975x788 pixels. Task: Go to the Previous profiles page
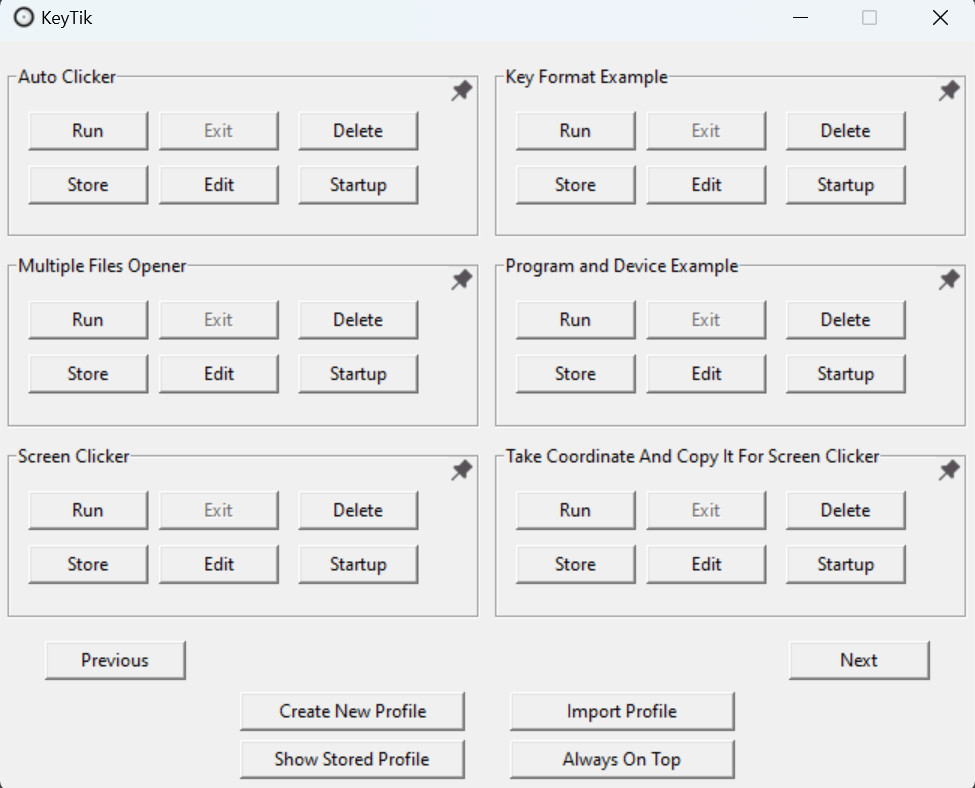(x=115, y=660)
